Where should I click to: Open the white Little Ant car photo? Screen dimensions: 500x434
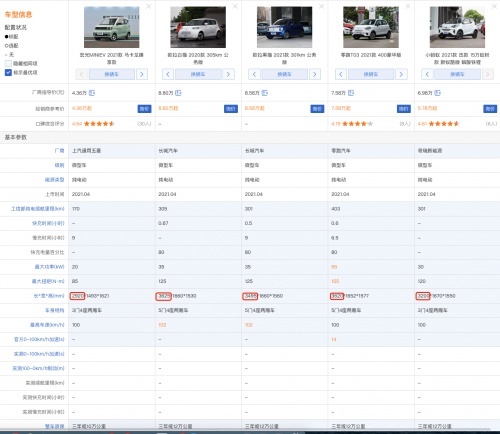(x=457, y=27)
